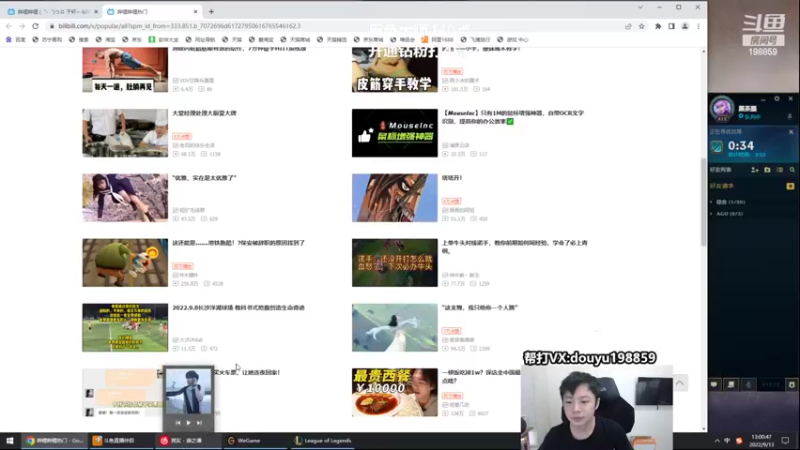Open the first bookmark in the bar
The image size is (800, 450).
pyautogui.click(x=16, y=39)
